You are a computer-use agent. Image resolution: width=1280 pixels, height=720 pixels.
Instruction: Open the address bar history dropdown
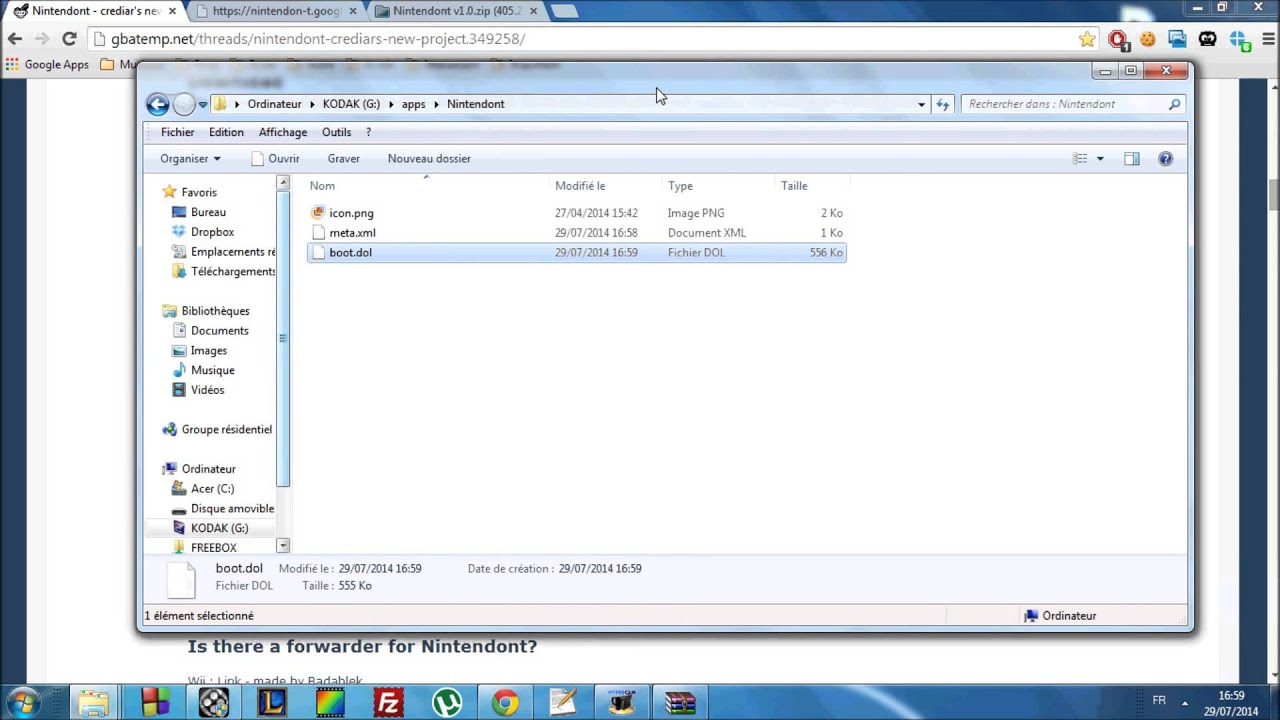coord(921,104)
